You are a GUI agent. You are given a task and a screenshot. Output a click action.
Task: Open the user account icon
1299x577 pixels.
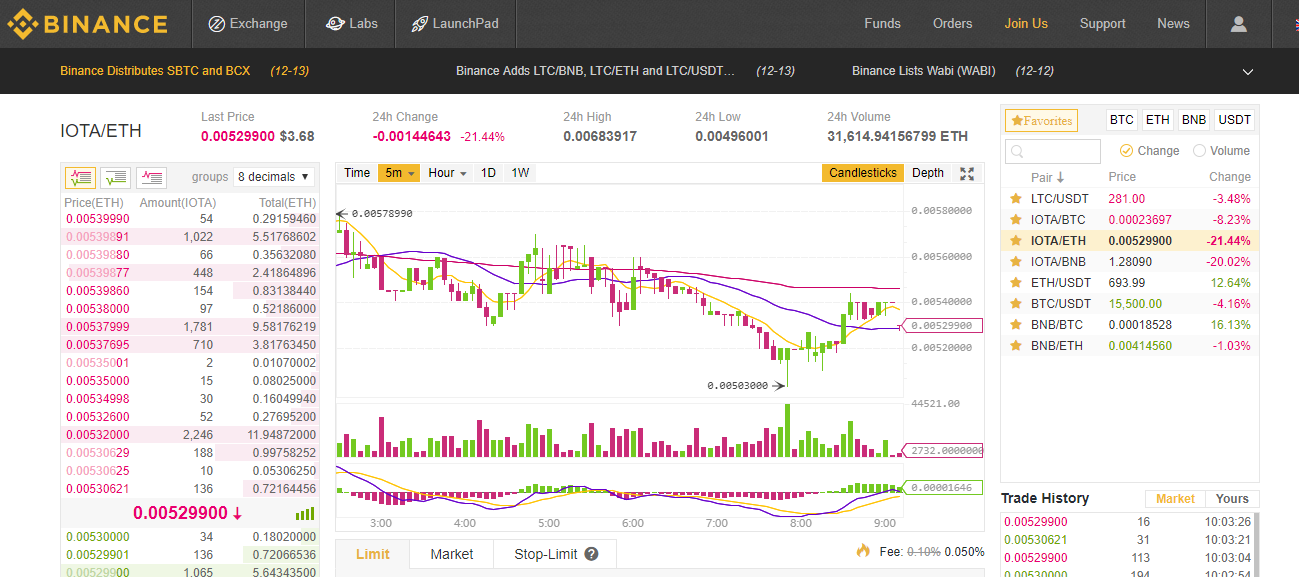(x=1239, y=24)
